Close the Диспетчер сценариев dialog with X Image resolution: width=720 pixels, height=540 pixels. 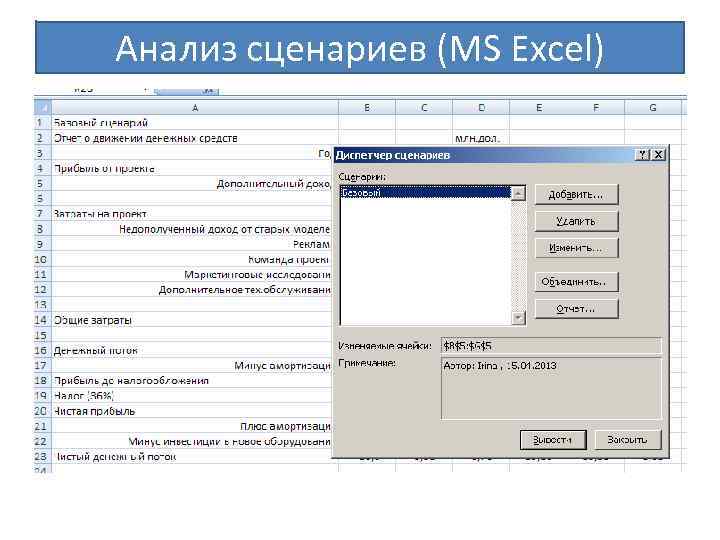658,155
